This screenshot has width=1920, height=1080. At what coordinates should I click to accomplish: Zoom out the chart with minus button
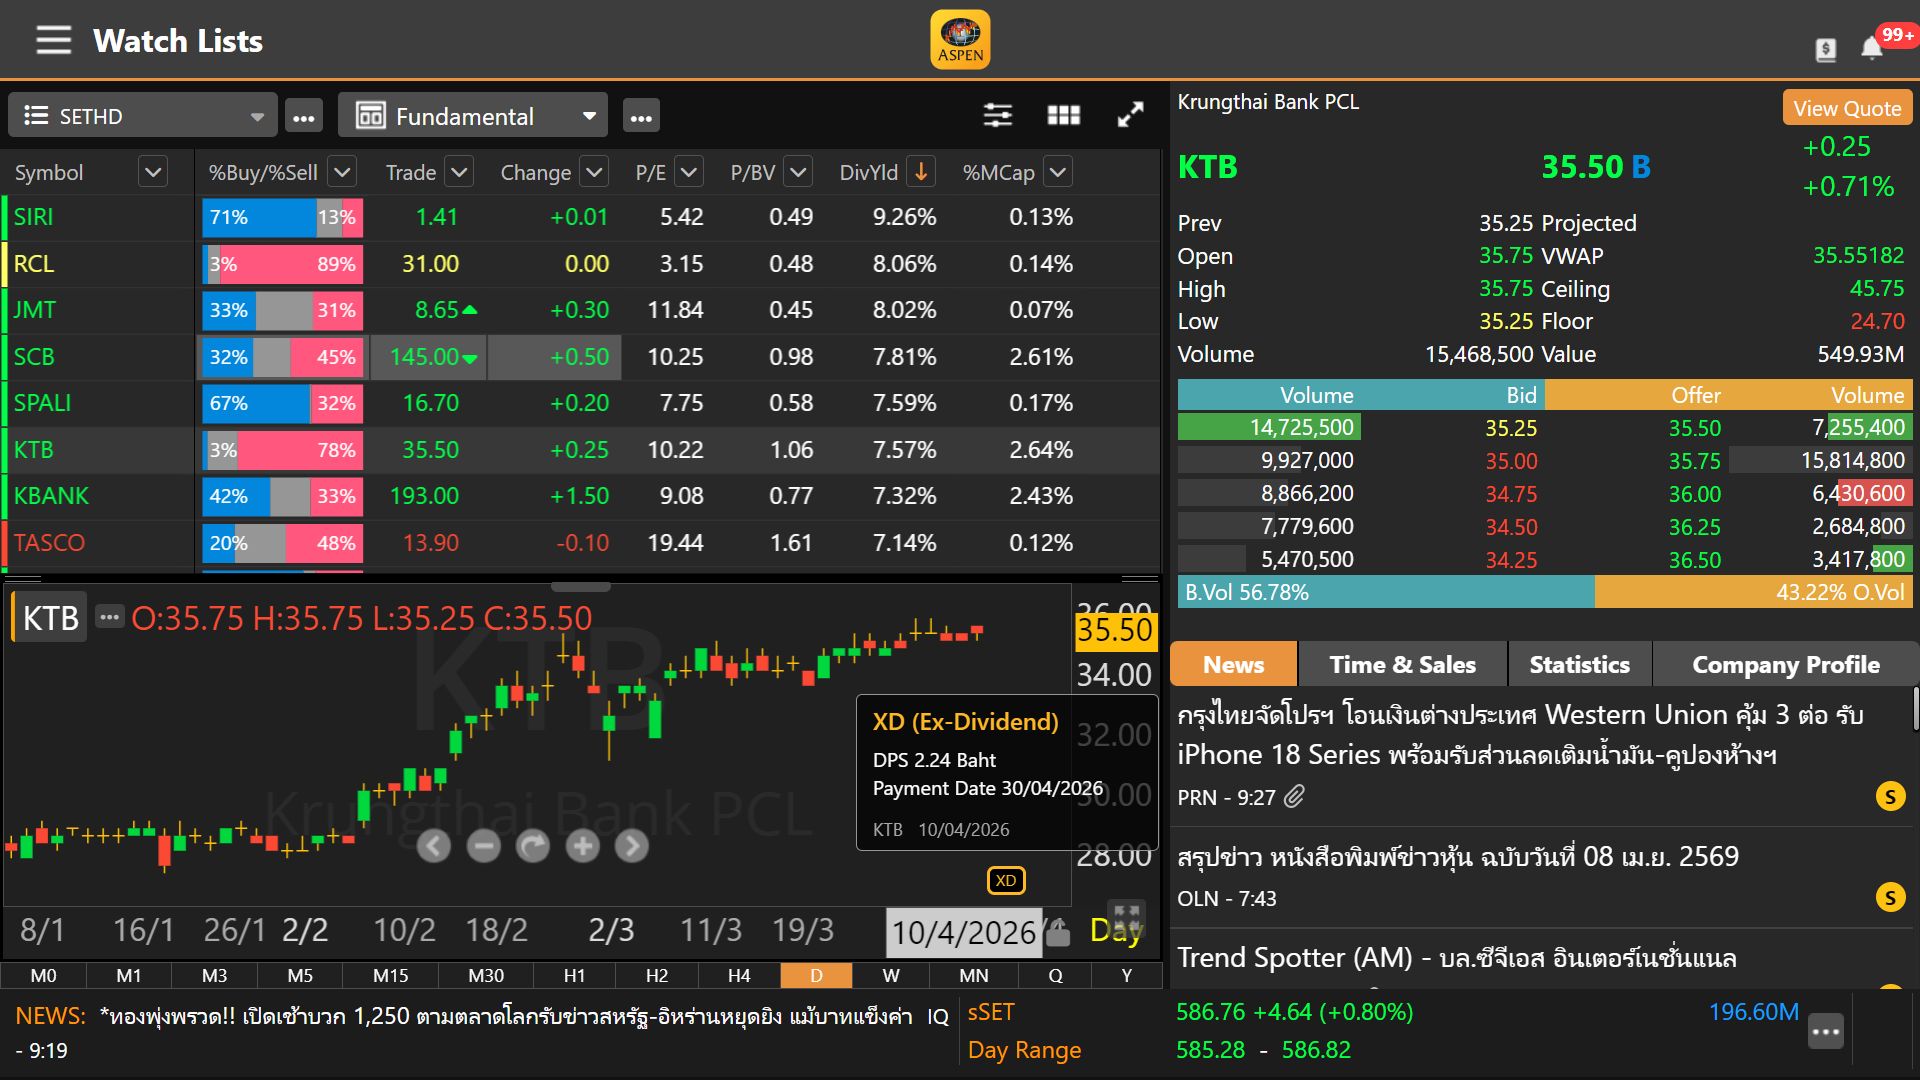(x=483, y=847)
